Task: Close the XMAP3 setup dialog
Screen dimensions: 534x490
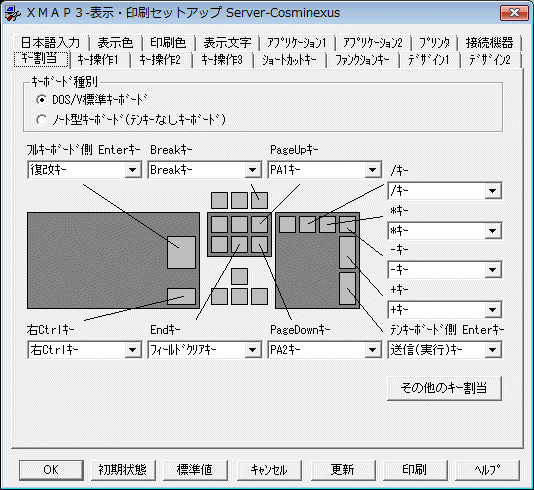Action: [514, 13]
